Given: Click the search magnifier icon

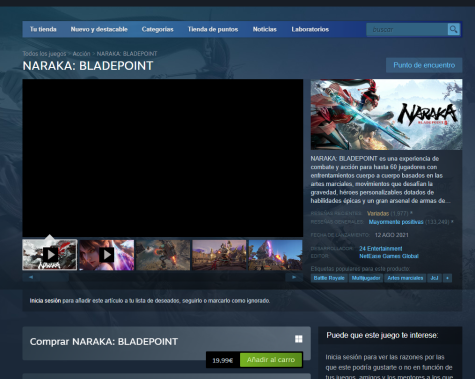Looking at the screenshot, I should (x=453, y=29).
